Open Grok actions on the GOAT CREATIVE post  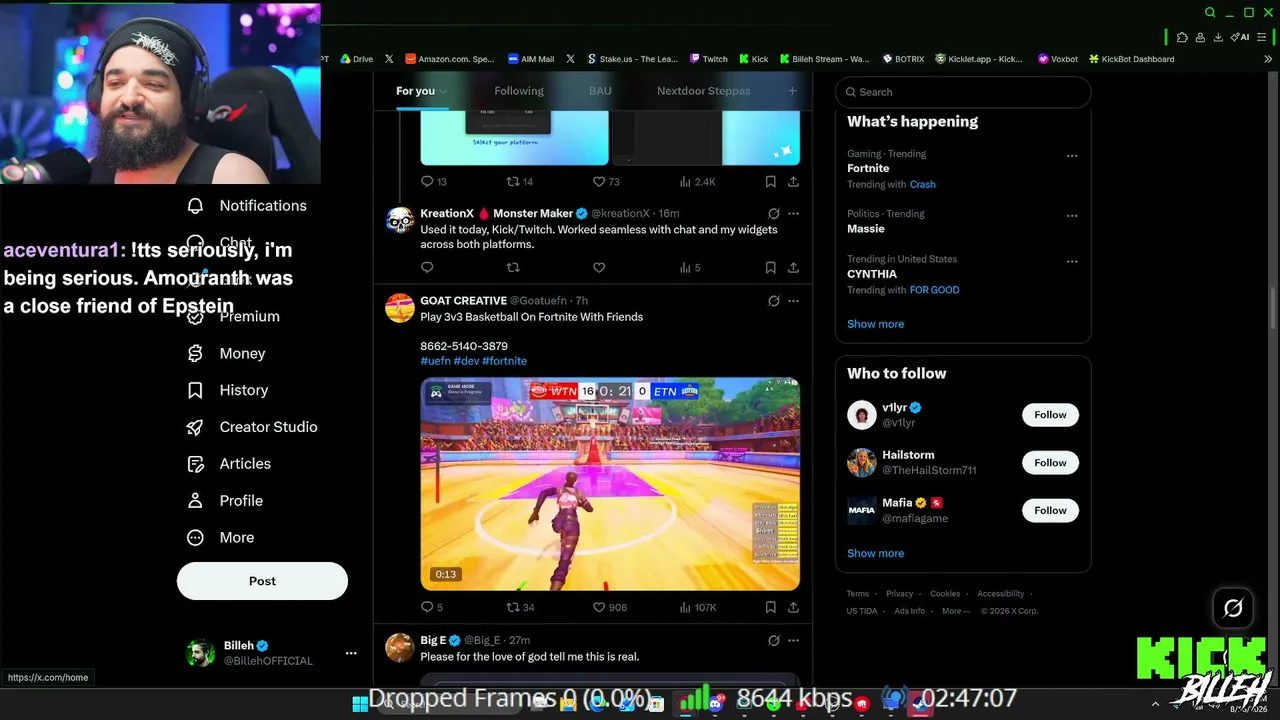coord(773,301)
